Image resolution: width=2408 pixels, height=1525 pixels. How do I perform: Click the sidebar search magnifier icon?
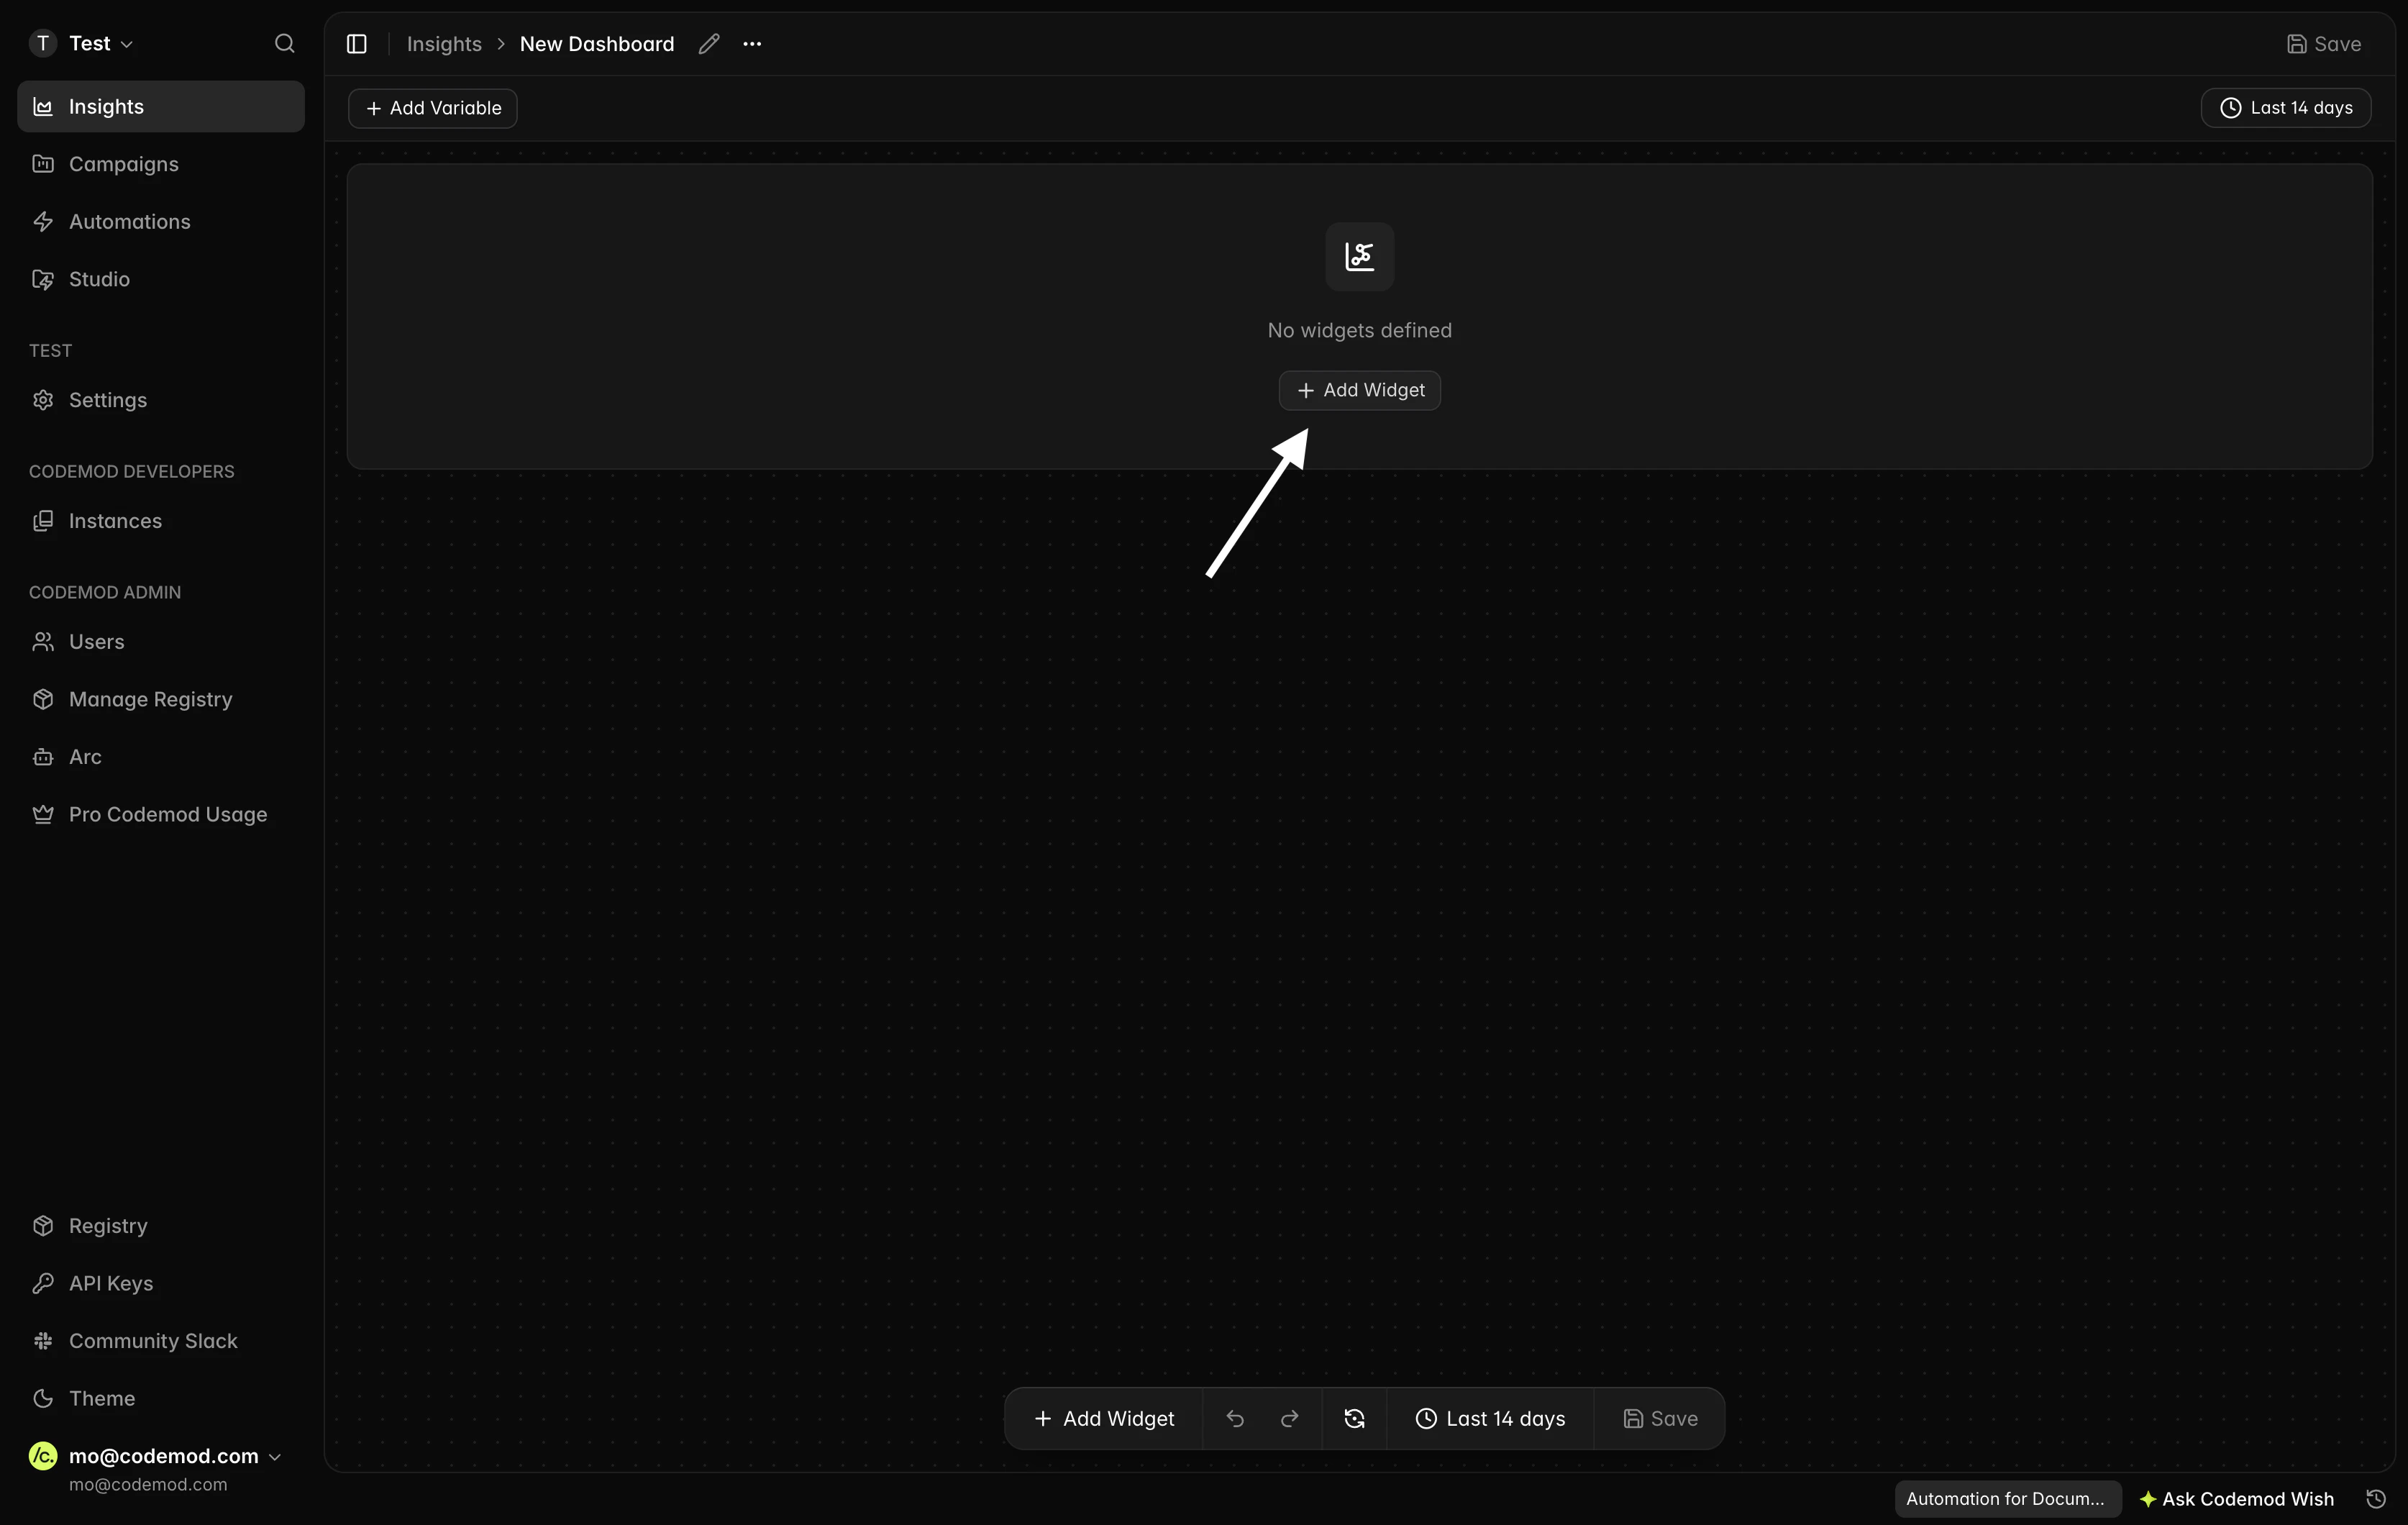tap(285, 43)
